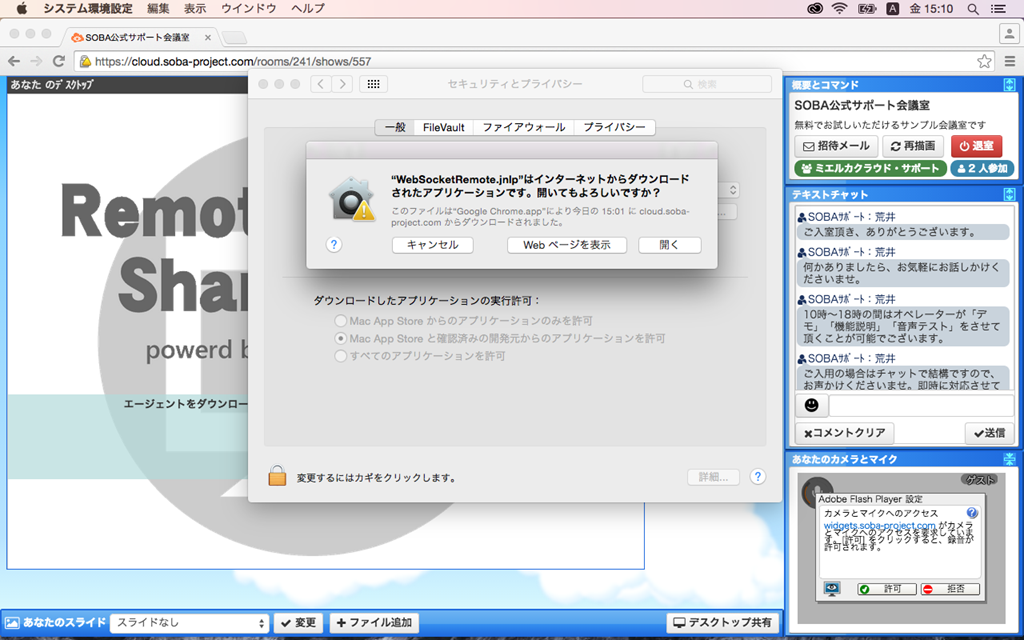Open the Wi-Fi status menu
The width and height of the screenshot is (1024, 640).
[x=840, y=8]
